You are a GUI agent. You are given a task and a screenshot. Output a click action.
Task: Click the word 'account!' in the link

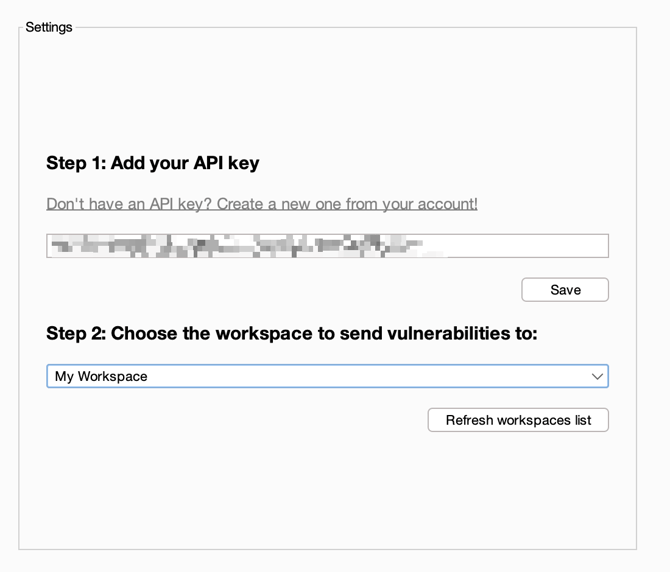[x=447, y=204]
